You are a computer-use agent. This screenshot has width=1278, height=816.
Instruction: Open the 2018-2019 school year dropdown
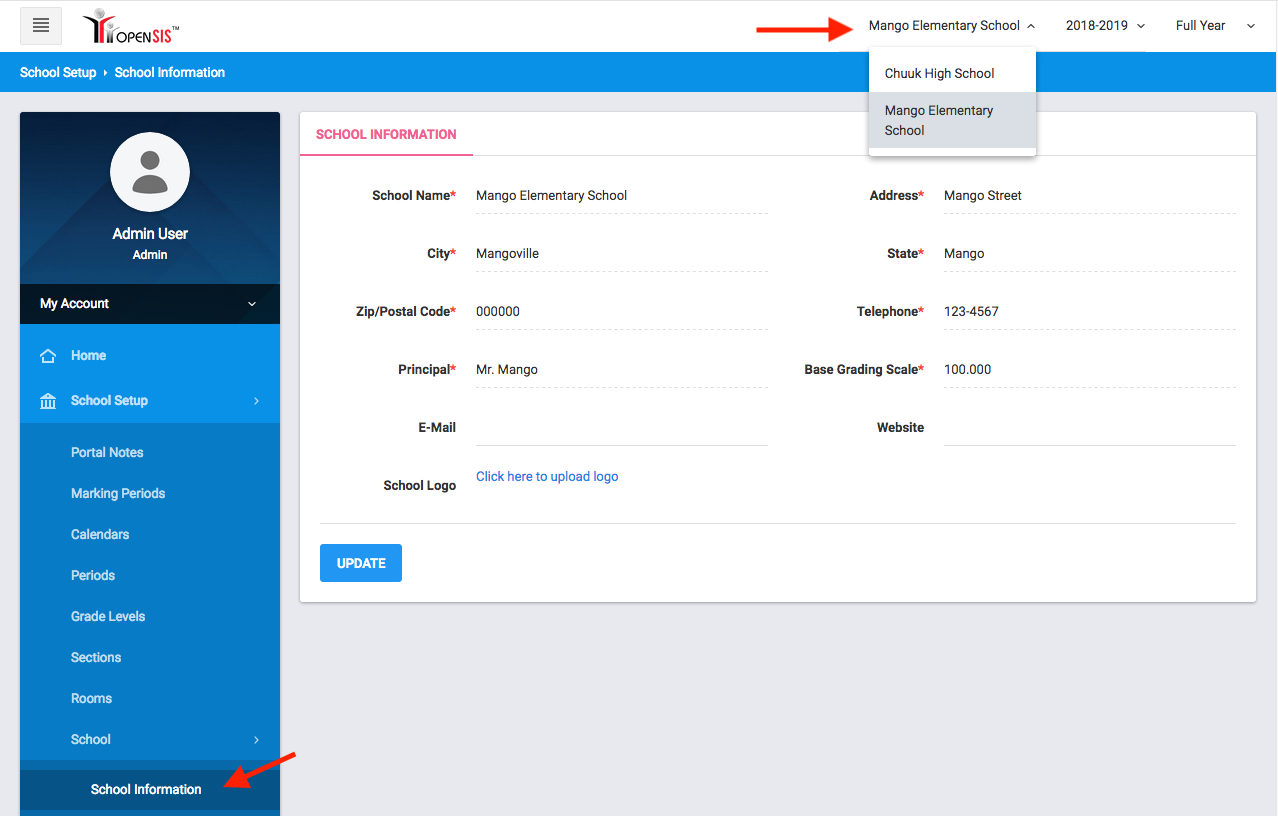tap(1104, 26)
